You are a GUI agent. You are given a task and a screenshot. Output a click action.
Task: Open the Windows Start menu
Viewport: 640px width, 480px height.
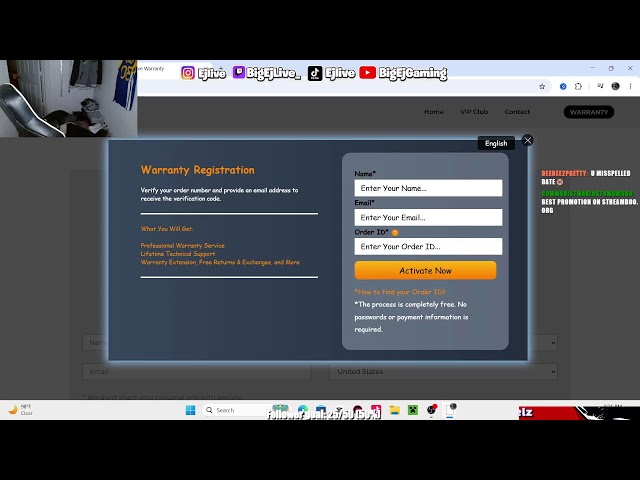190,410
